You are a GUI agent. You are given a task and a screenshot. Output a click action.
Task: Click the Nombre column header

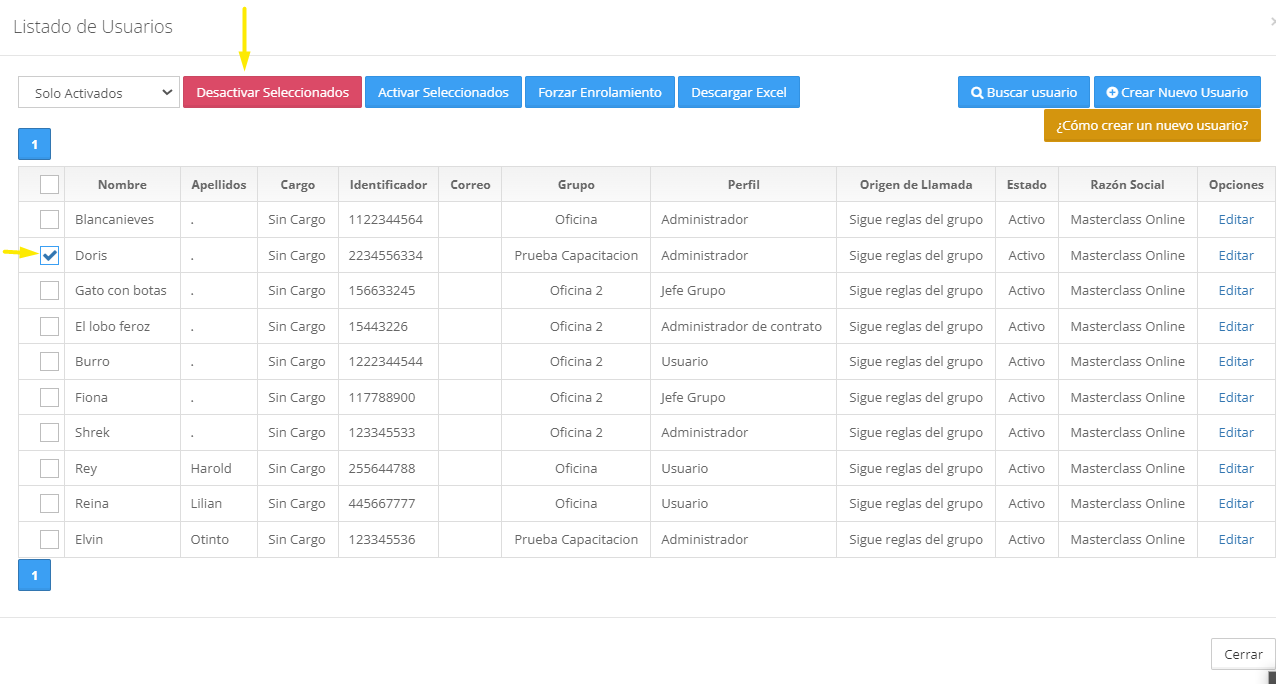(x=122, y=185)
